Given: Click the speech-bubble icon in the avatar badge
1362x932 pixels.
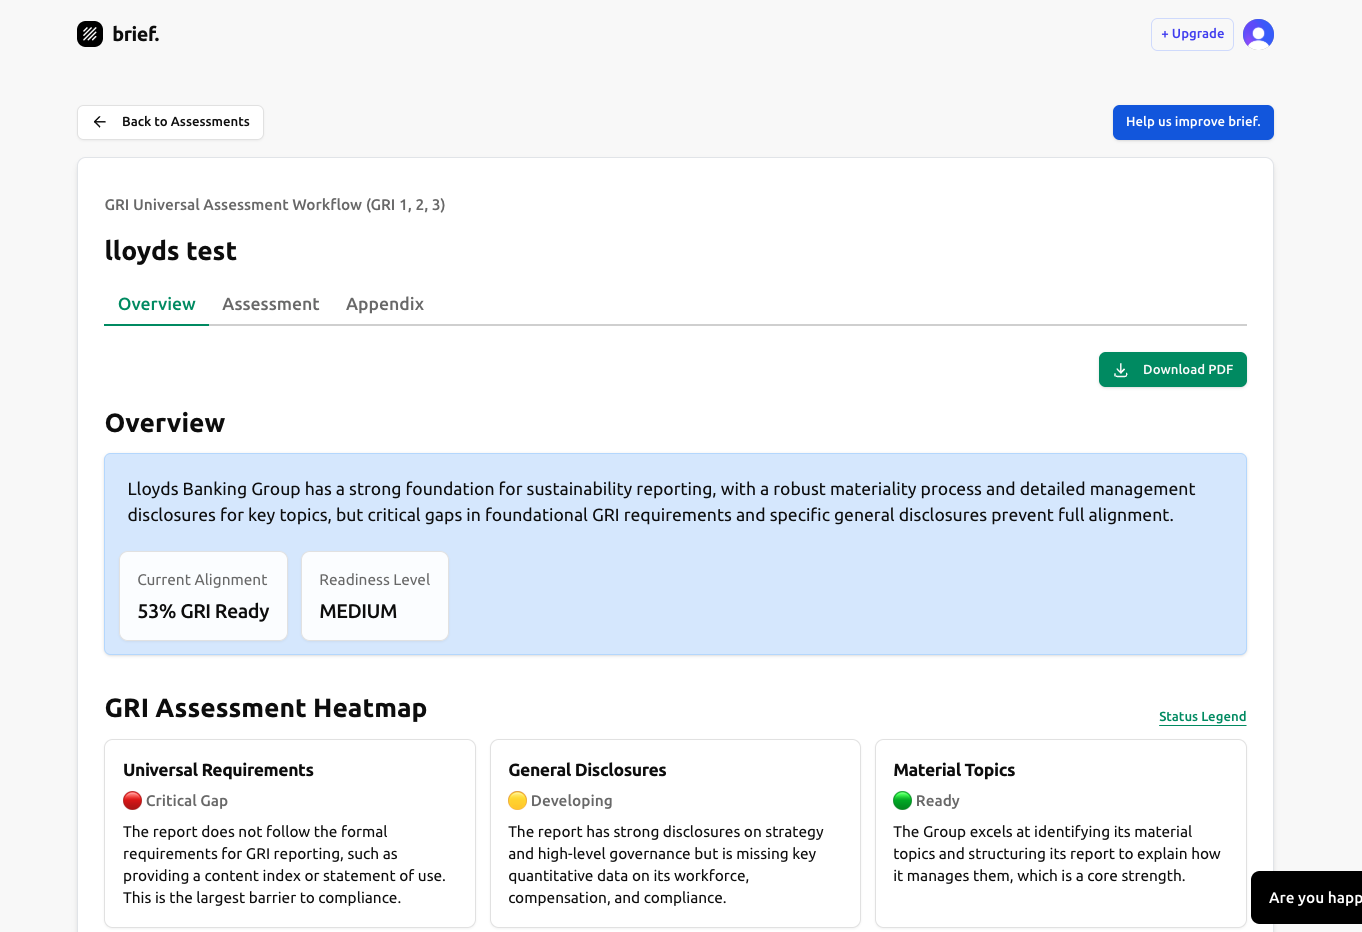Looking at the screenshot, I should [x=1258, y=33].
